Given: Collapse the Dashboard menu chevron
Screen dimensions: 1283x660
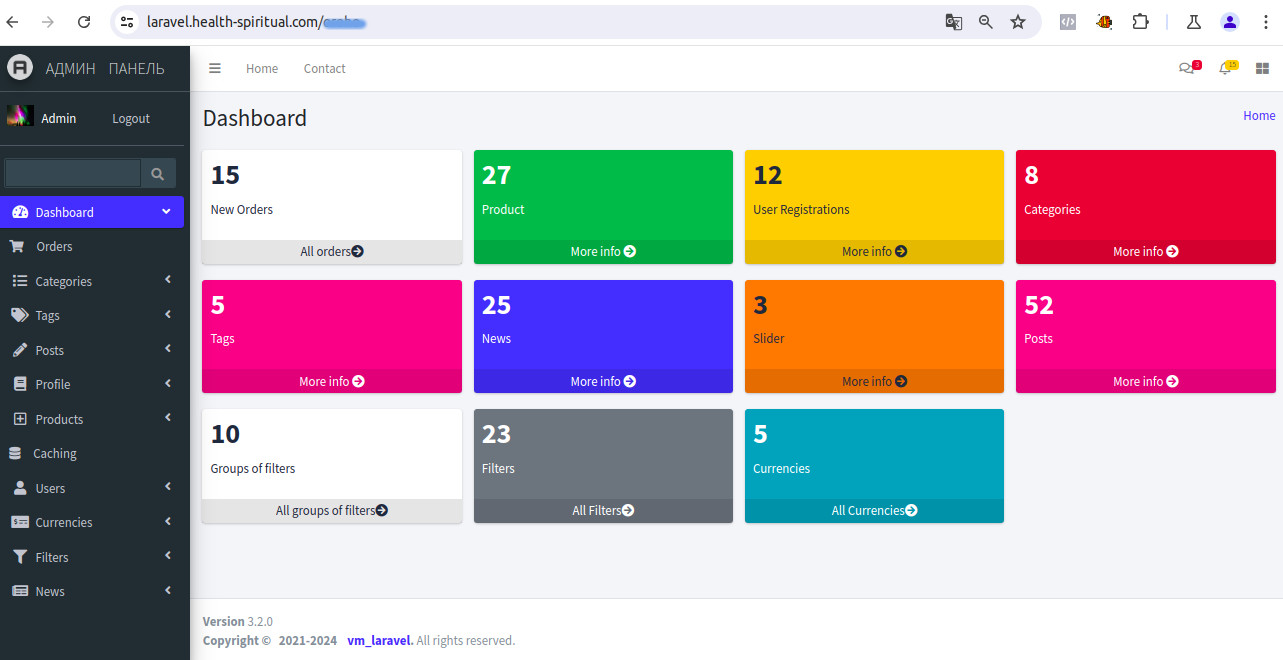Looking at the screenshot, I should click(168, 211).
